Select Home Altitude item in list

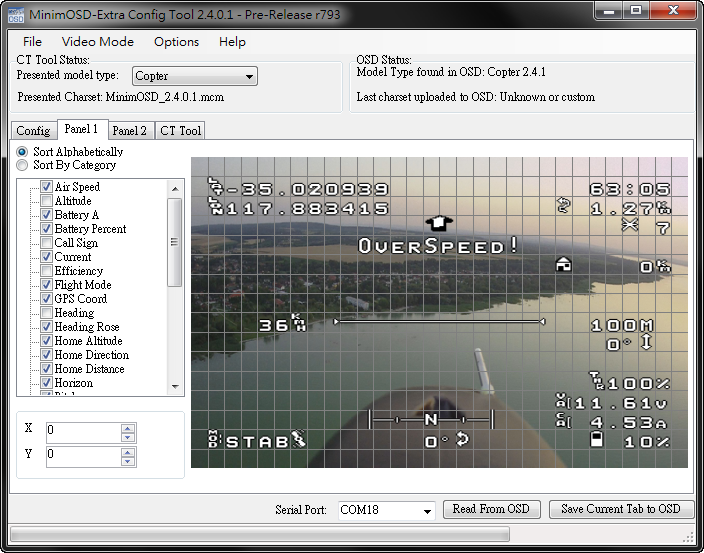pyautogui.click(x=88, y=341)
